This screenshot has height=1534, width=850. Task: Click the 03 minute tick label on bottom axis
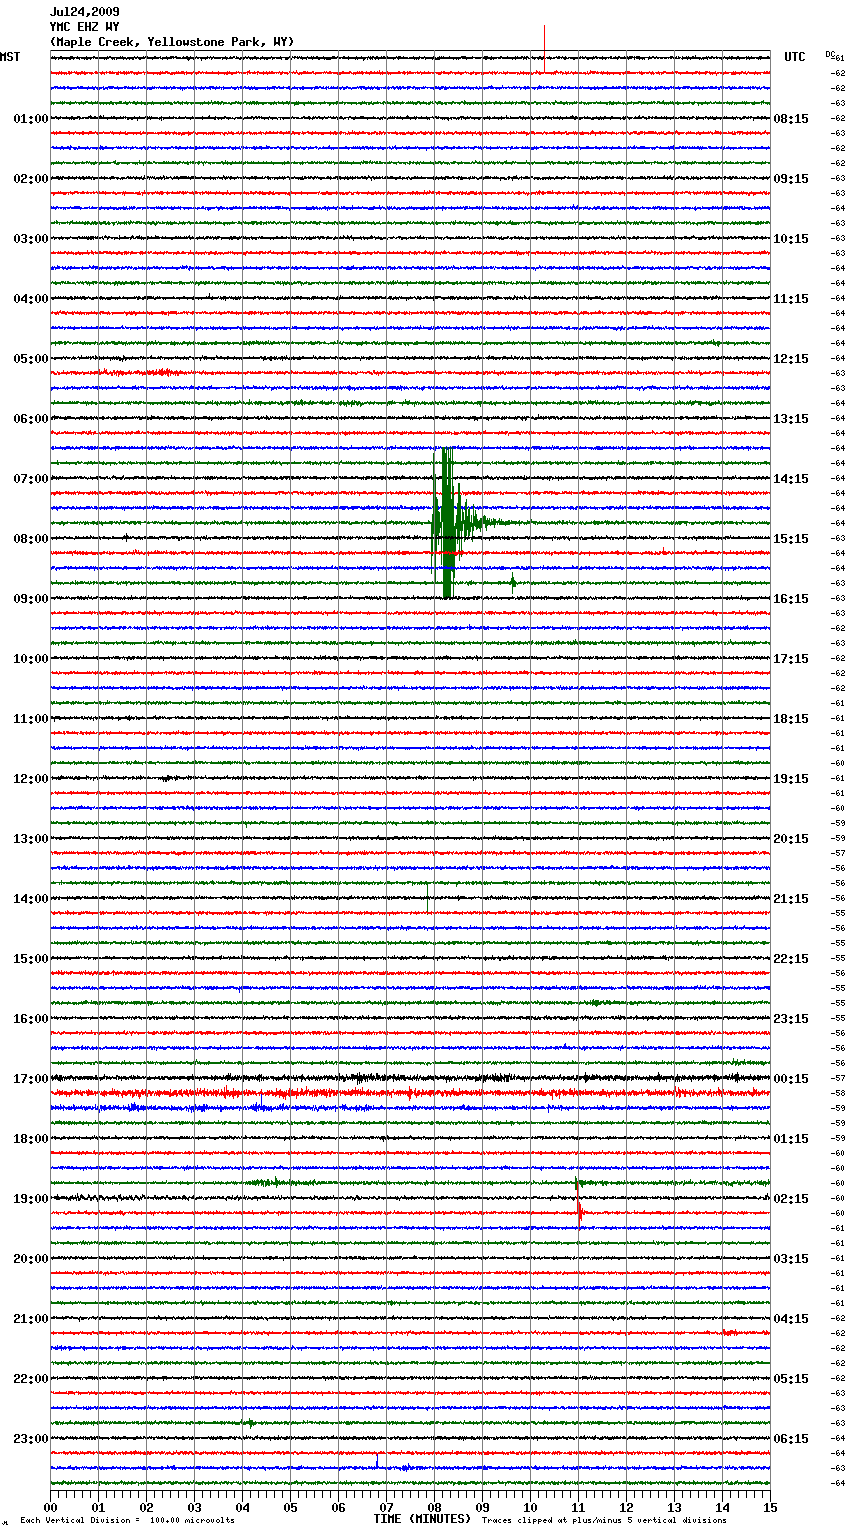click(x=194, y=1508)
